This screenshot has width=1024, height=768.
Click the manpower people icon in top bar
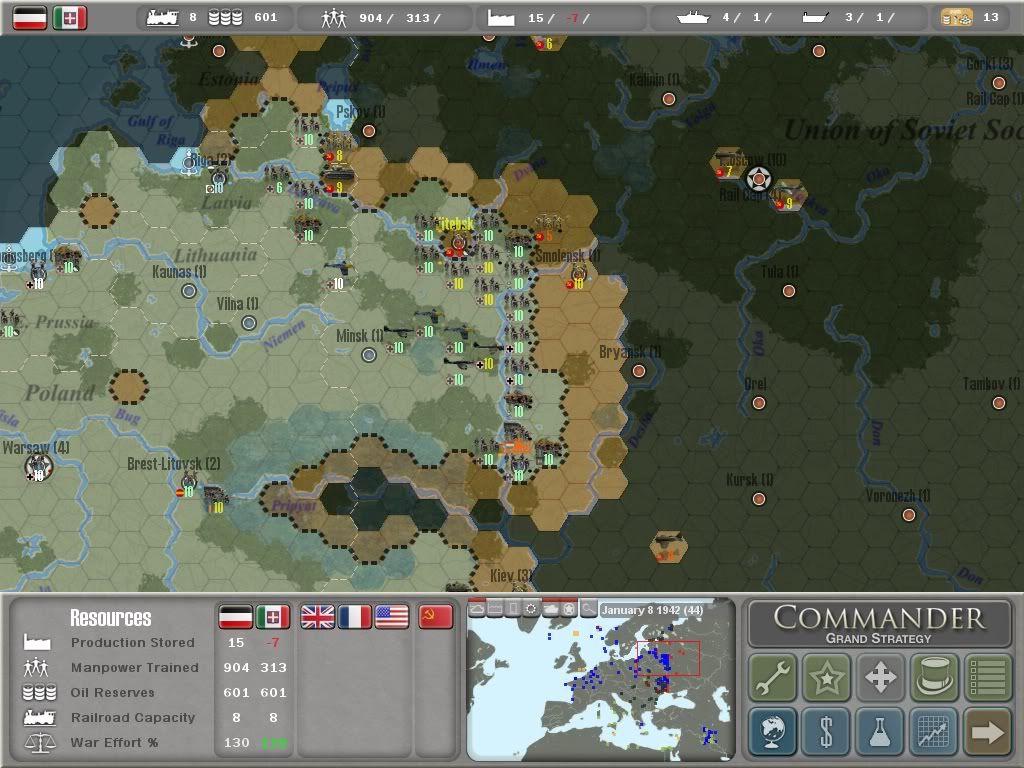[334, 18]
